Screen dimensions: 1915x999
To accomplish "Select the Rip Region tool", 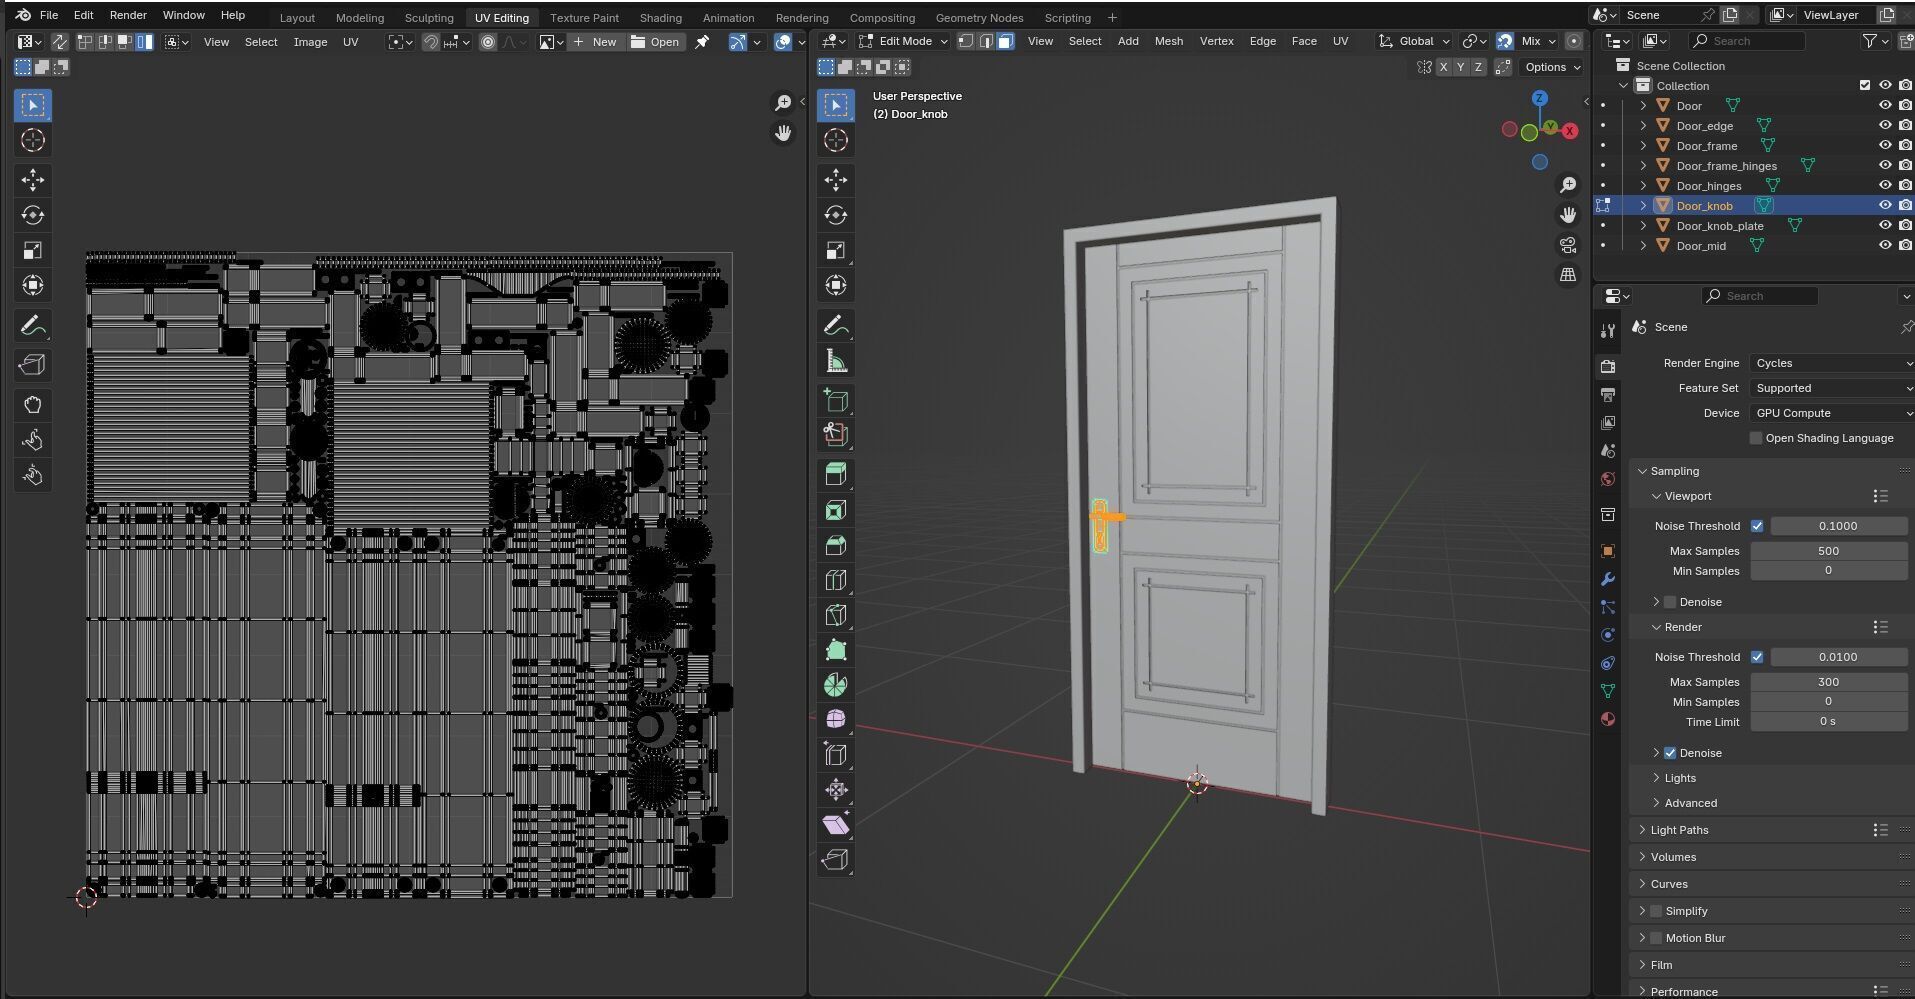I will 836,860.
